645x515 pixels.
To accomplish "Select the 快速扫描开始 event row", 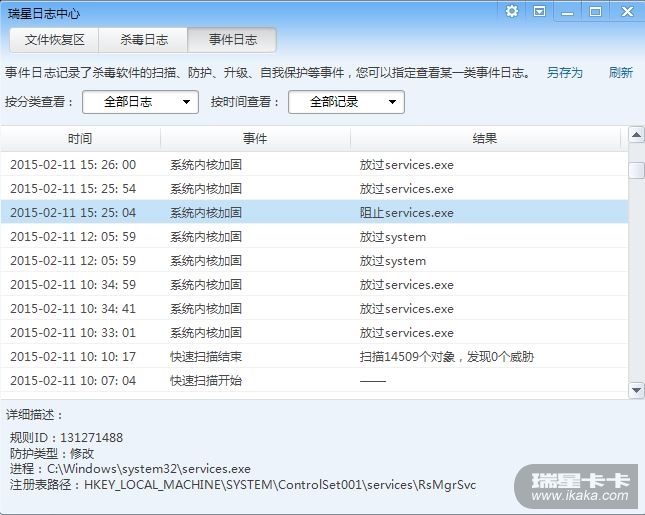I will (x=314, y=380).
